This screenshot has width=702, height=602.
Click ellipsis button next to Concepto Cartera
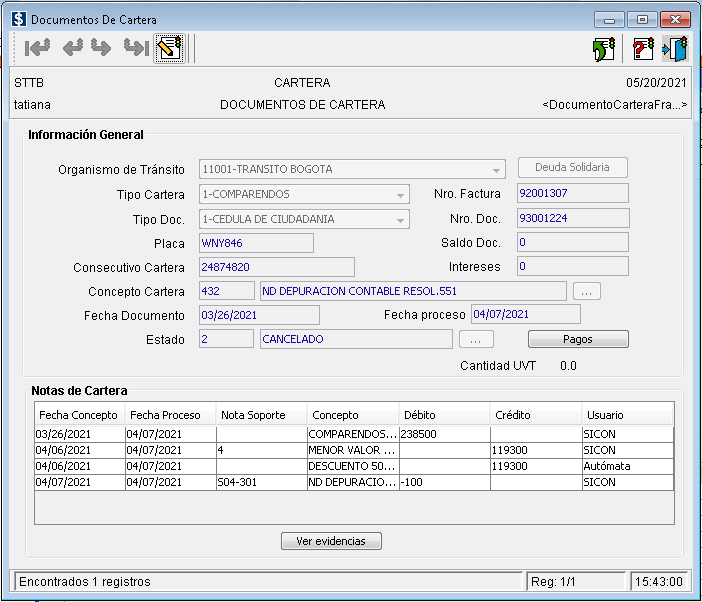point(587,291)
